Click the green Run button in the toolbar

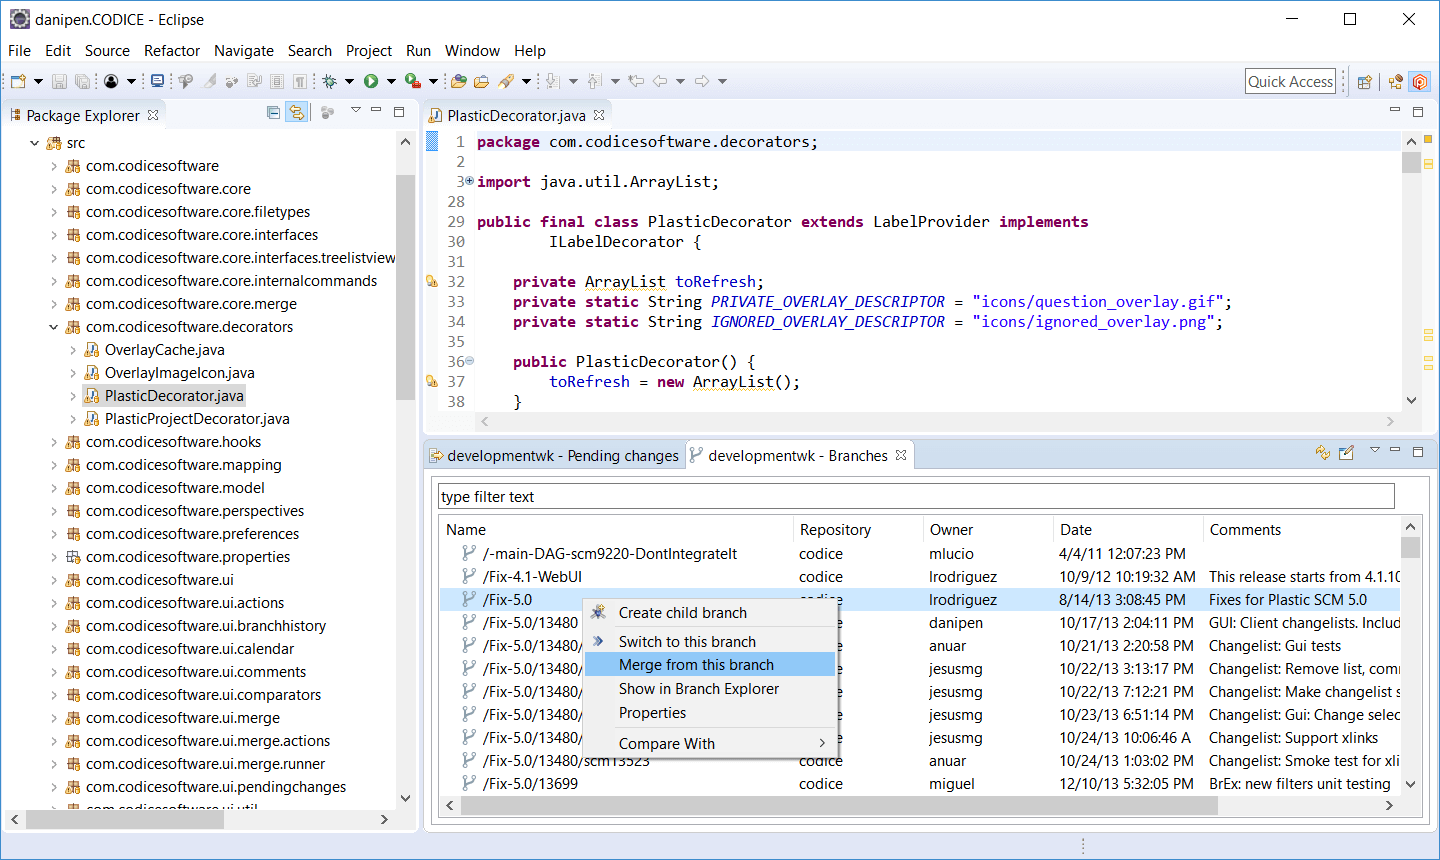[x=371, y=81]
